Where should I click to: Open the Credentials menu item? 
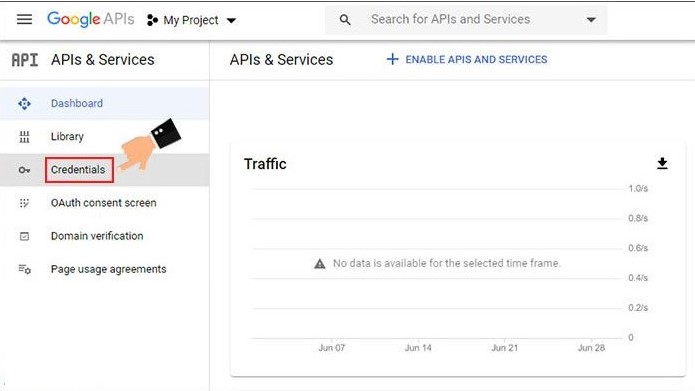105,170
